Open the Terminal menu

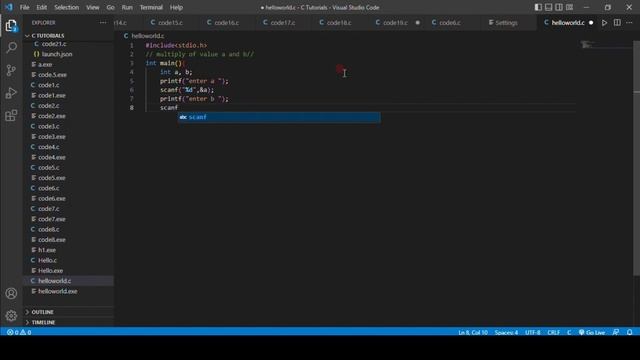(x=151, y=7)
